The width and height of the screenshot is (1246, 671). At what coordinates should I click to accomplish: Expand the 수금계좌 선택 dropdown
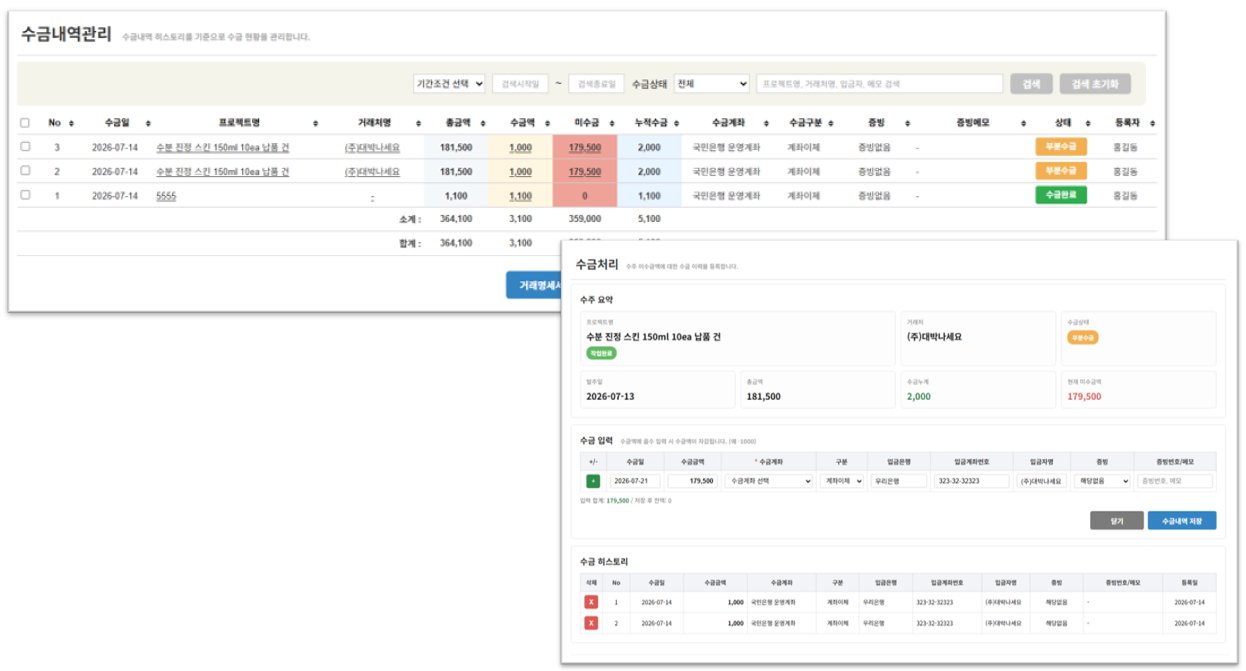point(769,481)
